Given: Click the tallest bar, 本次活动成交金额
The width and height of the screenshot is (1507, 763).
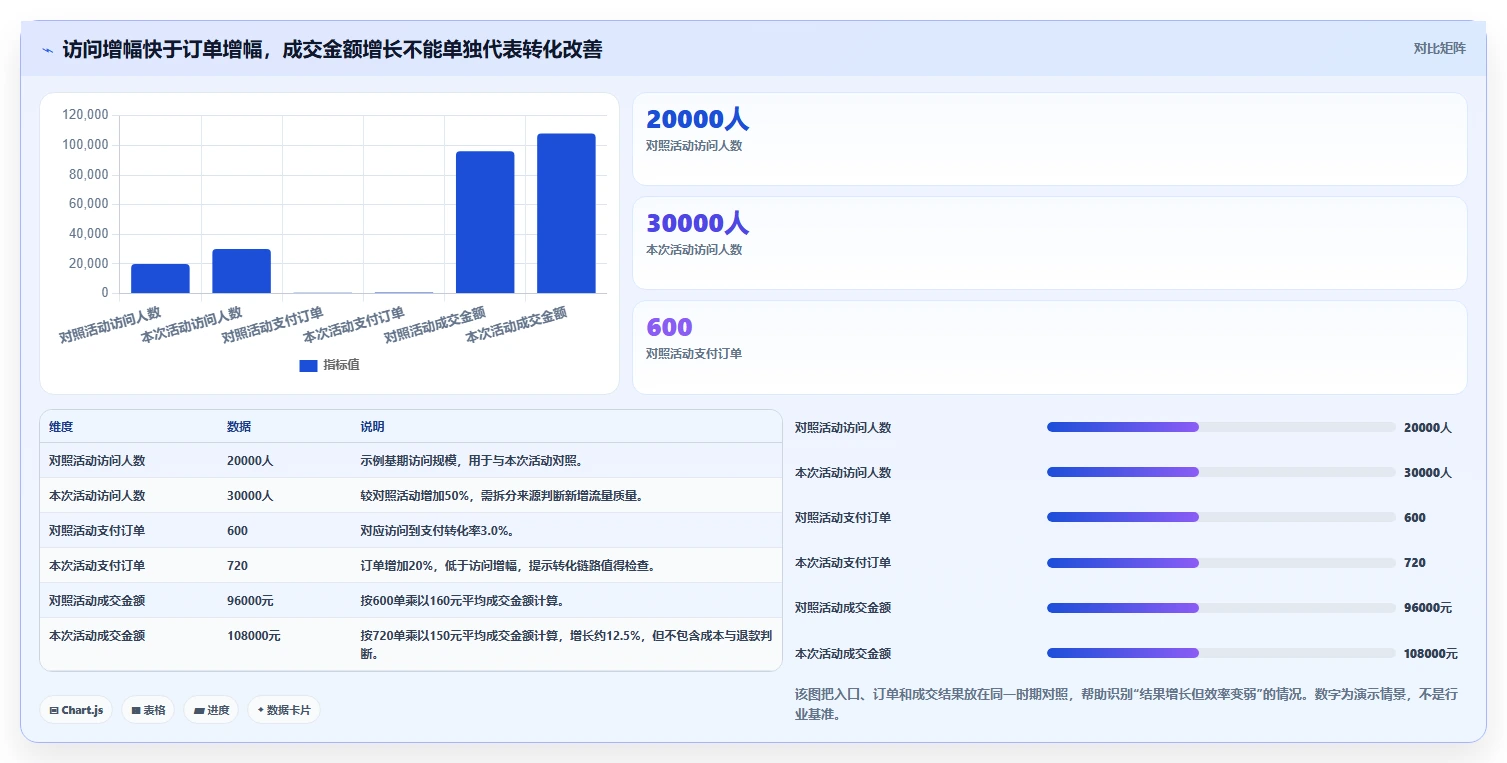Looking at the screenshot, I should [566, 213].
